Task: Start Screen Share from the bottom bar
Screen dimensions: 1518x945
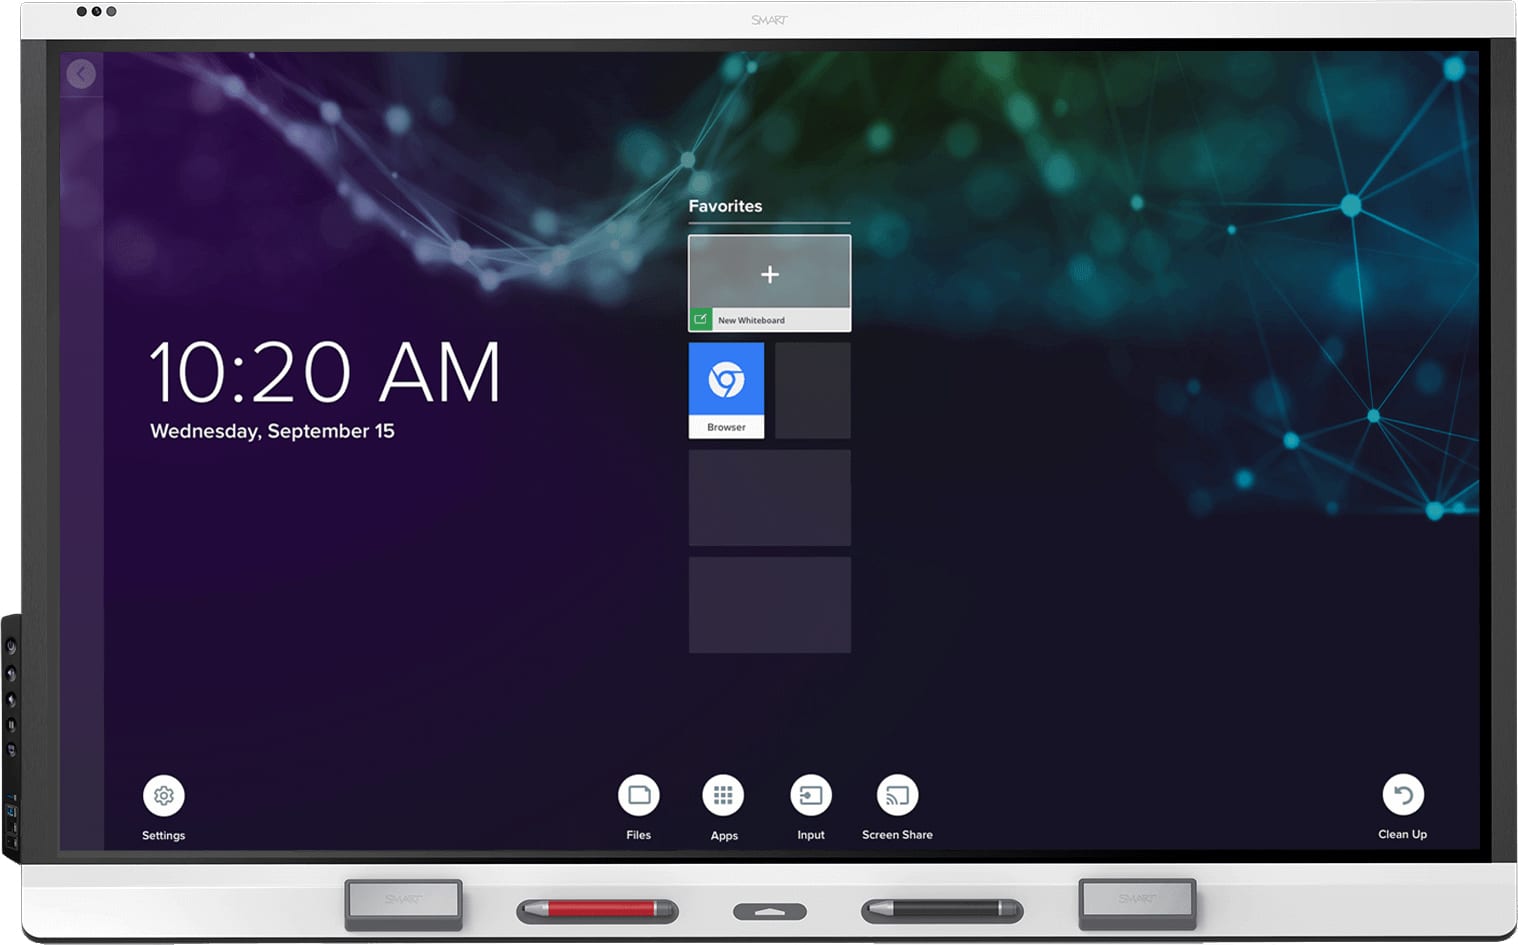Action: tap(897, 795)
